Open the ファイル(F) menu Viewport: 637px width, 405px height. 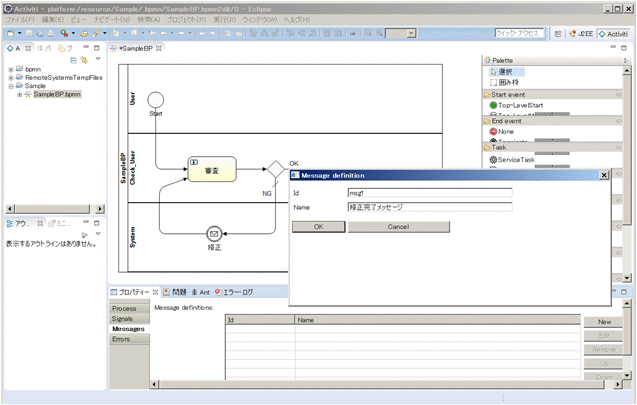coord(19,20)
